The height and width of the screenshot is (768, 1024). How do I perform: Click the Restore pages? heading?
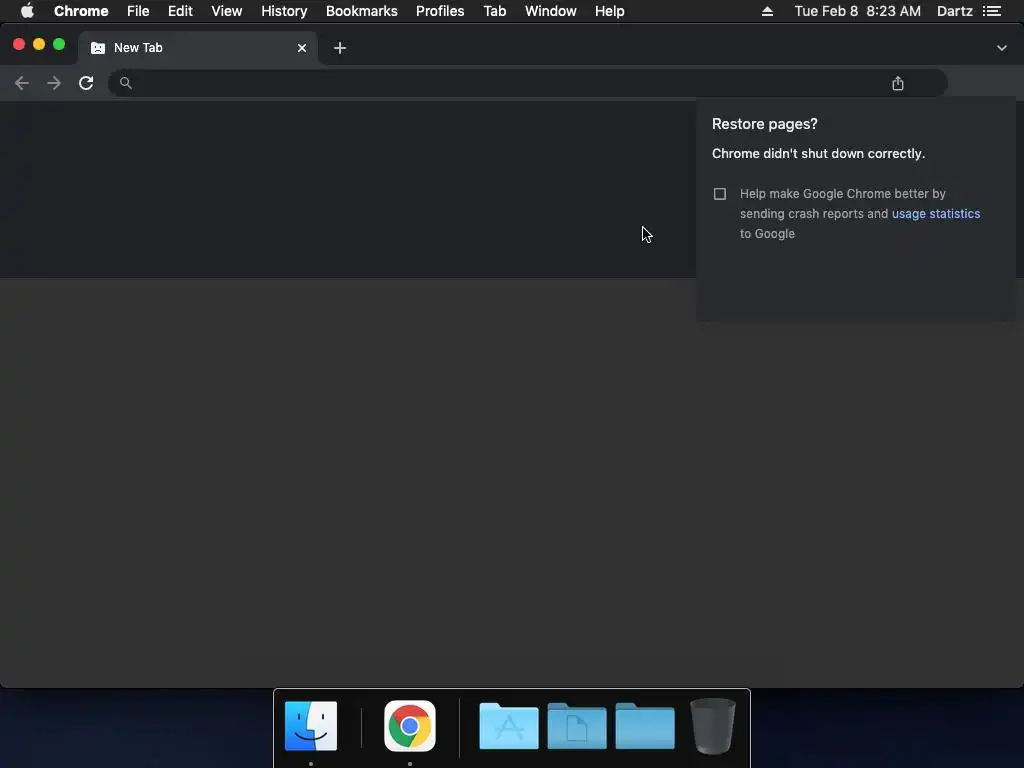765,124
